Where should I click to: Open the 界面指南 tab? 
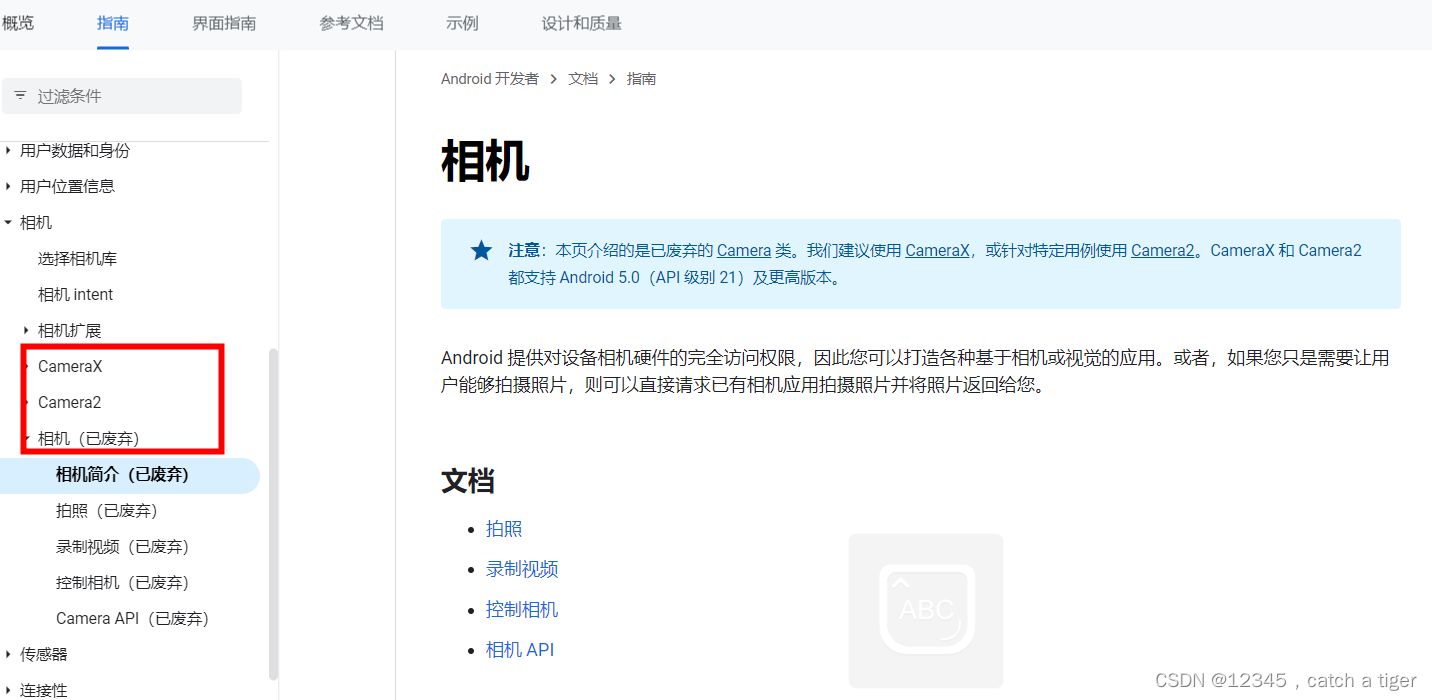pos(224,23)
